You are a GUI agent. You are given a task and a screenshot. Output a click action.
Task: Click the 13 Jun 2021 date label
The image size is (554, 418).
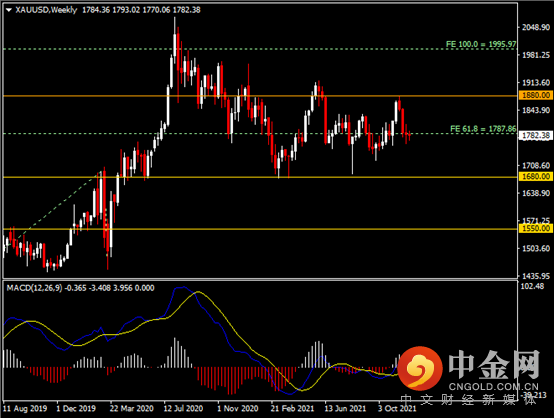tap(345, 409)
